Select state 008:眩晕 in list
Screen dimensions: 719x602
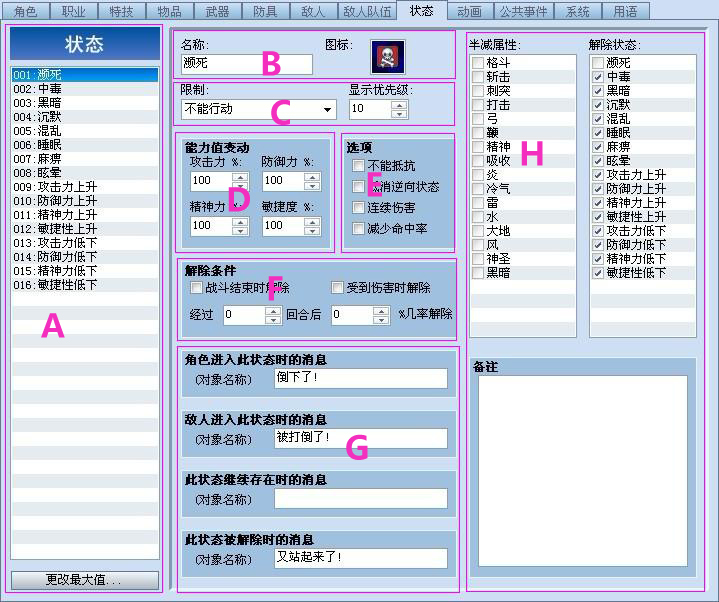tap(85, 173)
